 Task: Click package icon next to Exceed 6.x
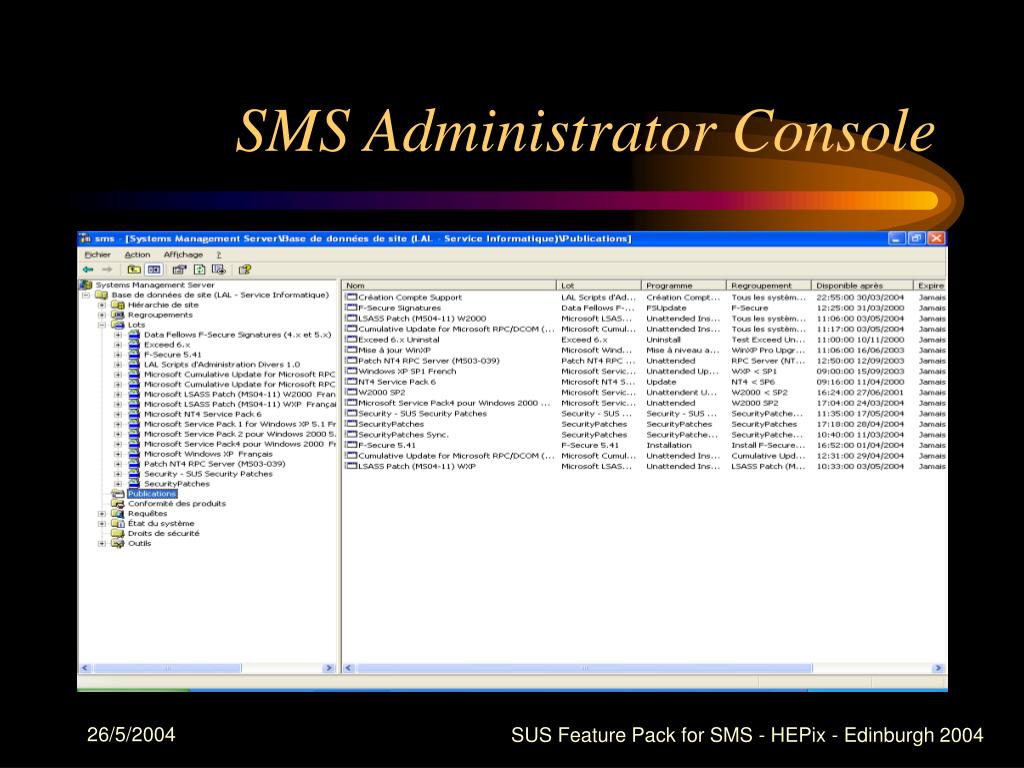[134, 345]
